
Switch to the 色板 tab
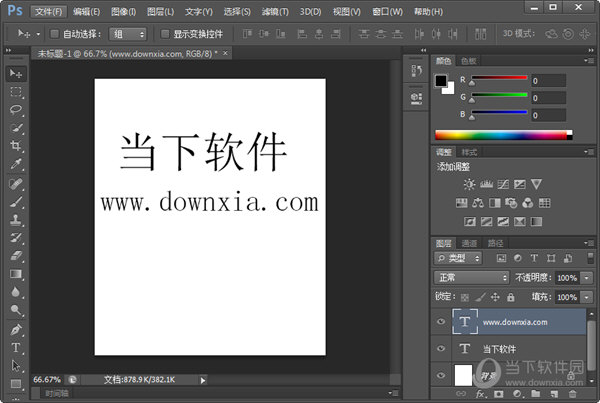(x=468, y=61)
